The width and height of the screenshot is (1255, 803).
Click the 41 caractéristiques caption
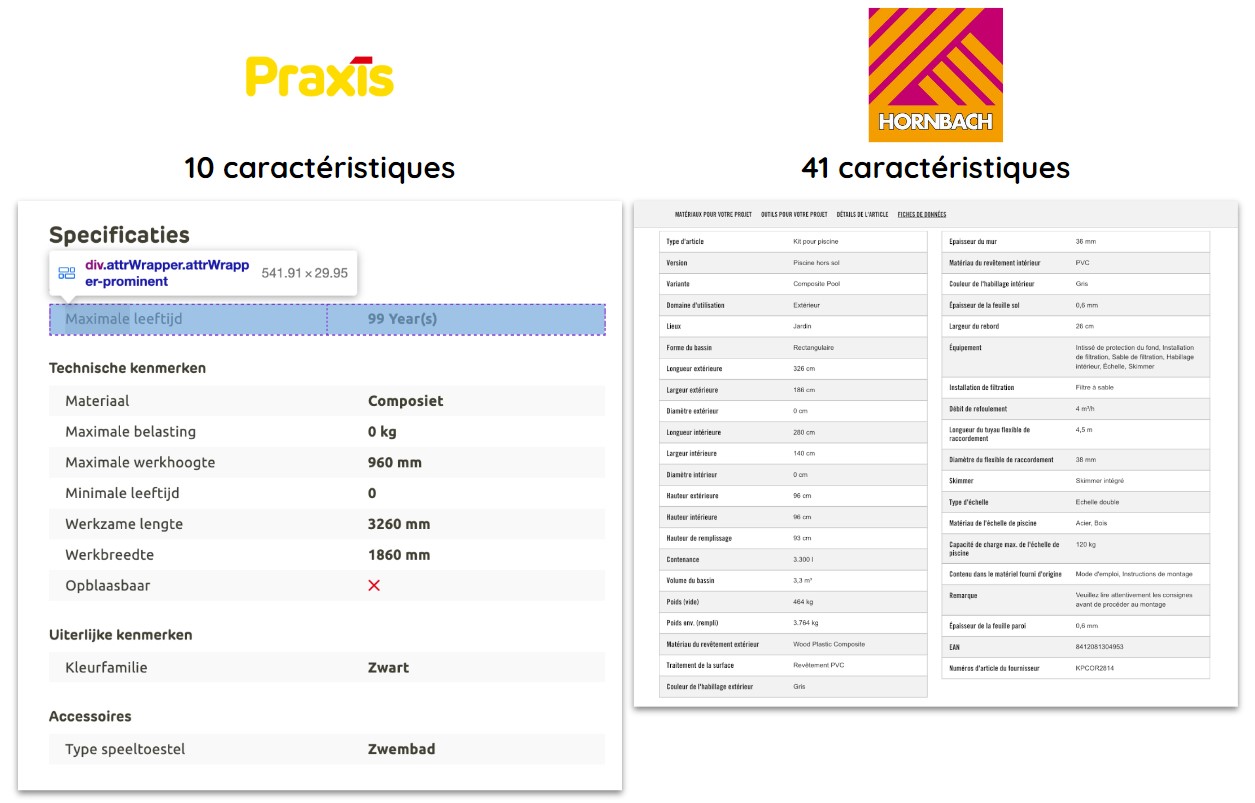coord(935,168)
